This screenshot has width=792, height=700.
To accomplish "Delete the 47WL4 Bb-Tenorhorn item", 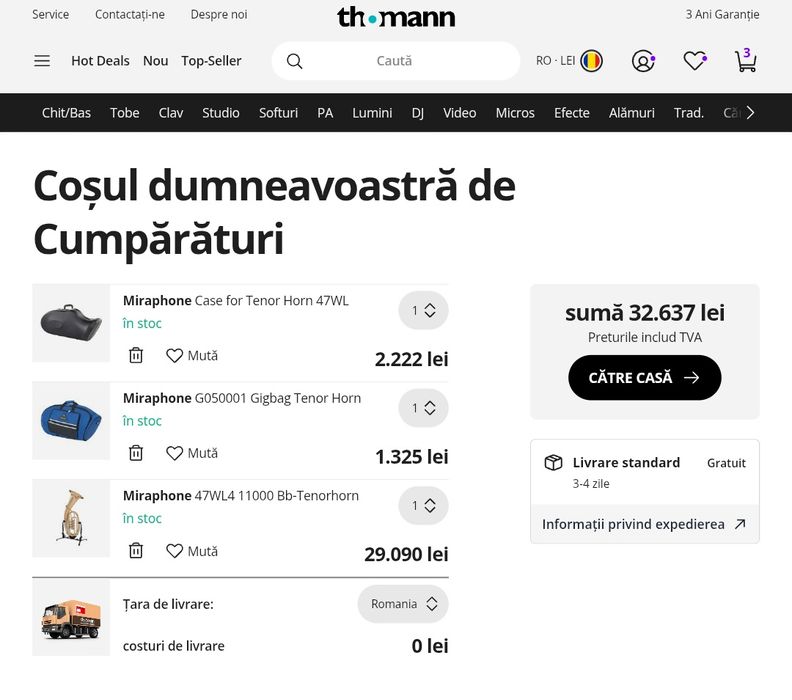I will [136, 551].
